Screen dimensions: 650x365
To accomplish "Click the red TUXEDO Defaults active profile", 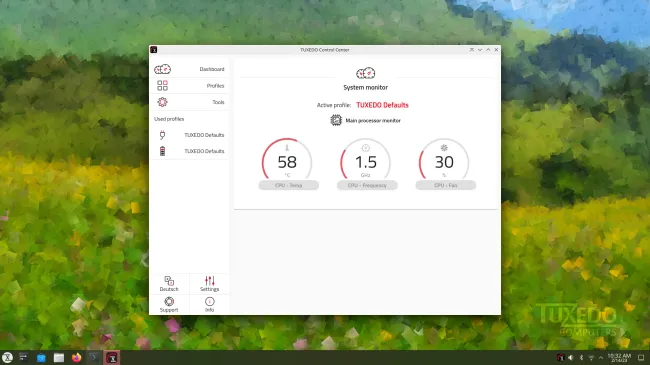I will [x=382, y=105].
